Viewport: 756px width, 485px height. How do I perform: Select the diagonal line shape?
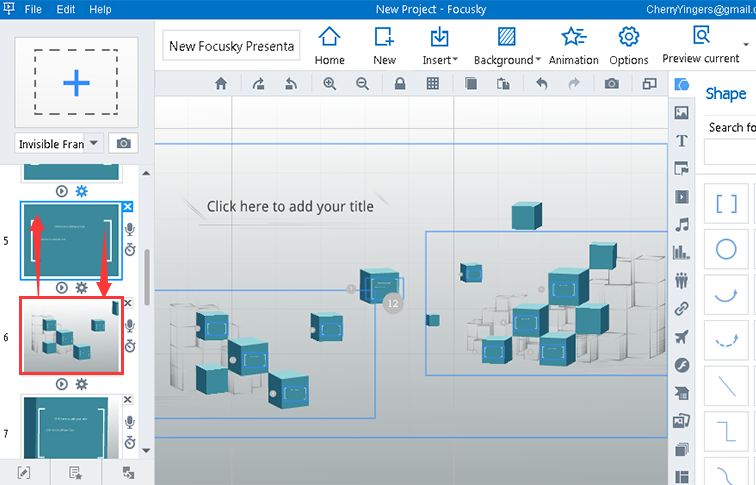point(726,386)
